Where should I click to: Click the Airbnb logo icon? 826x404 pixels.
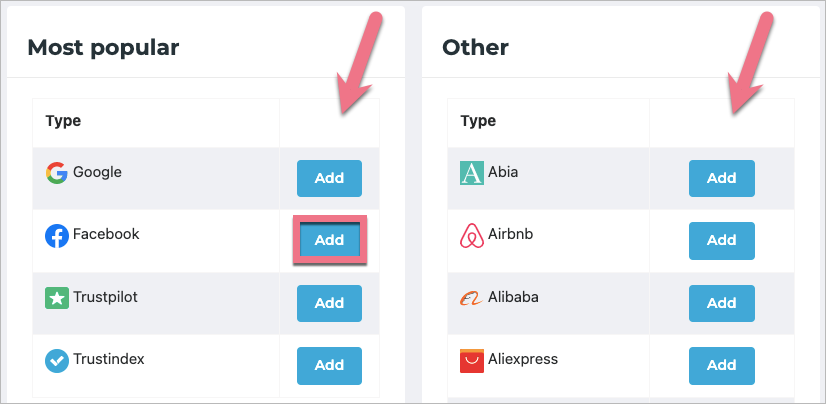[471, 236]
